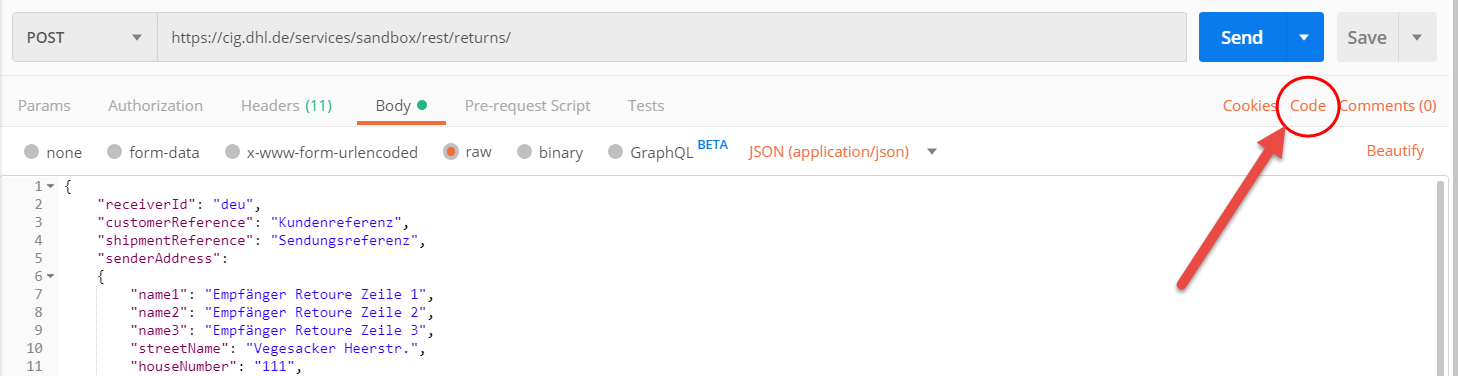Select the none body type
Screen dimensions: 1458x376
tap(32, 152)
